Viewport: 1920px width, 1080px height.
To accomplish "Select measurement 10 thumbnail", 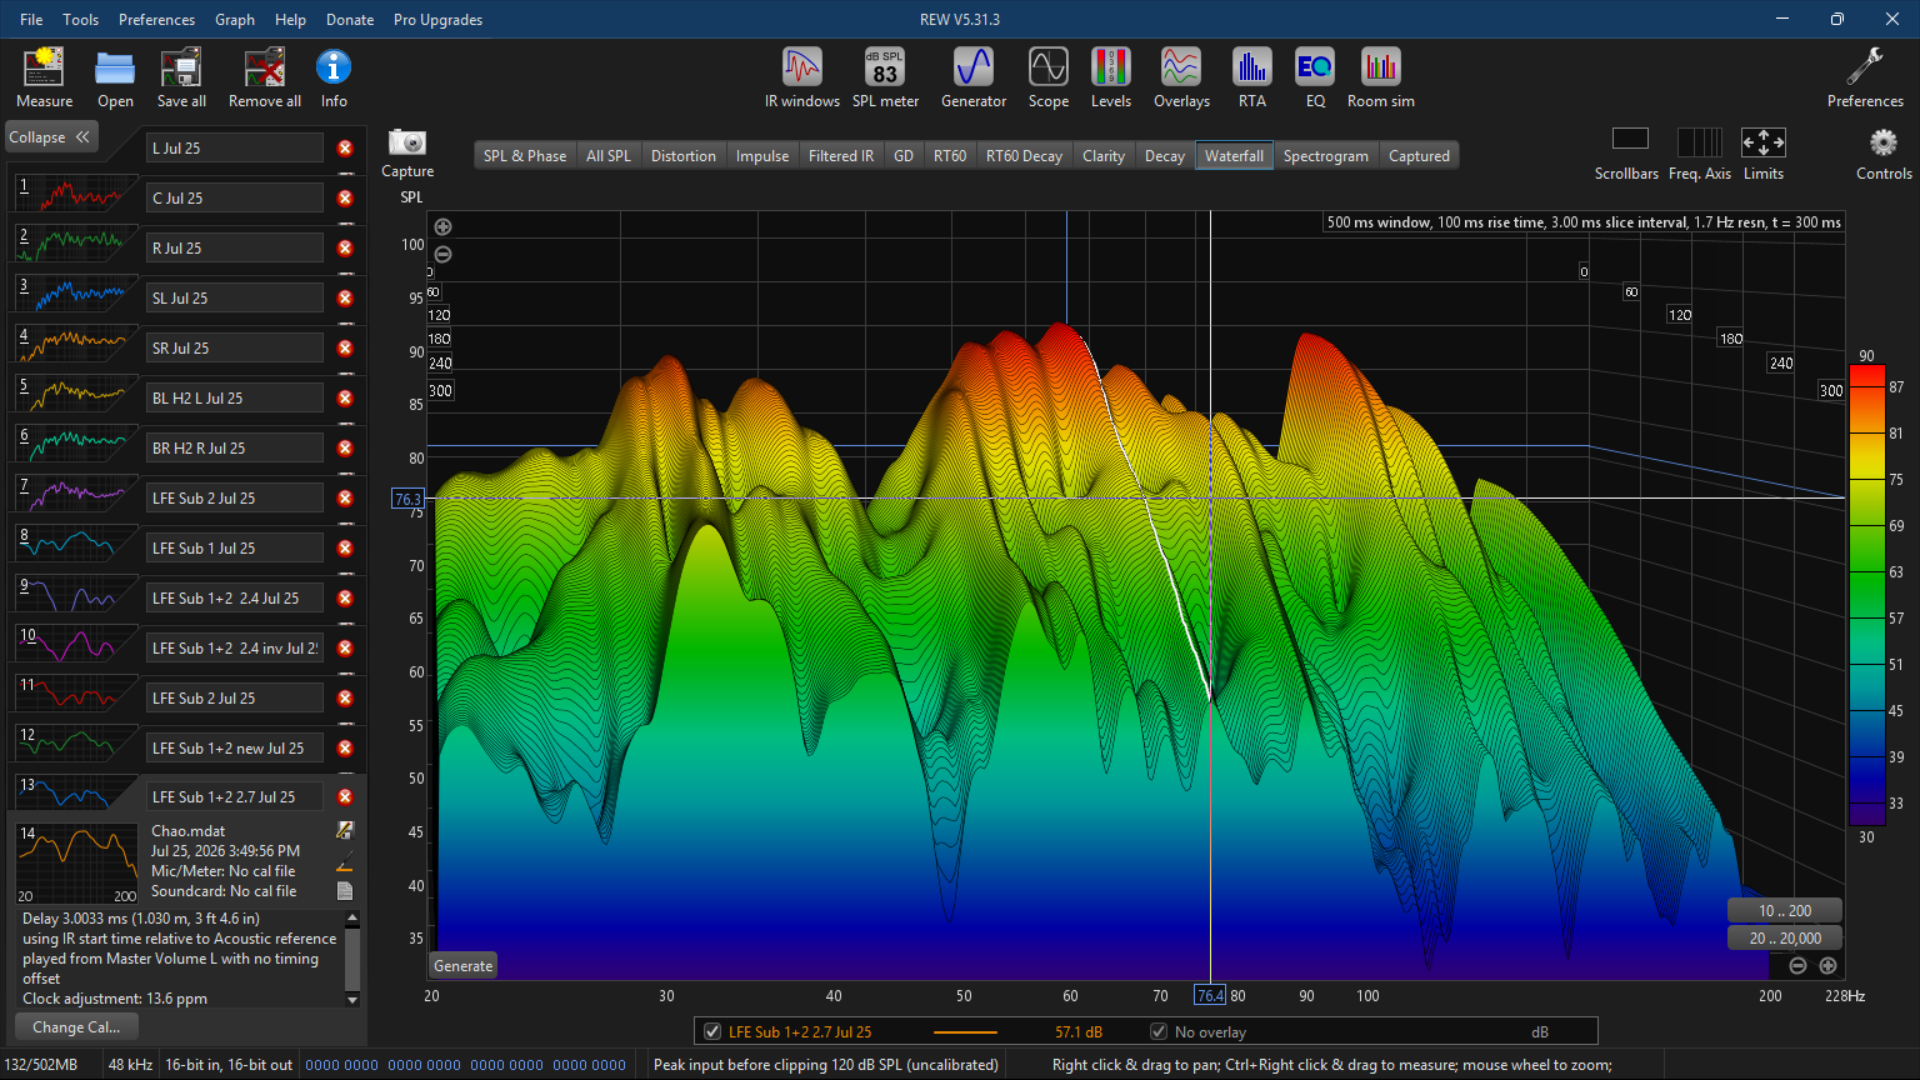I will tap(76, 643).
